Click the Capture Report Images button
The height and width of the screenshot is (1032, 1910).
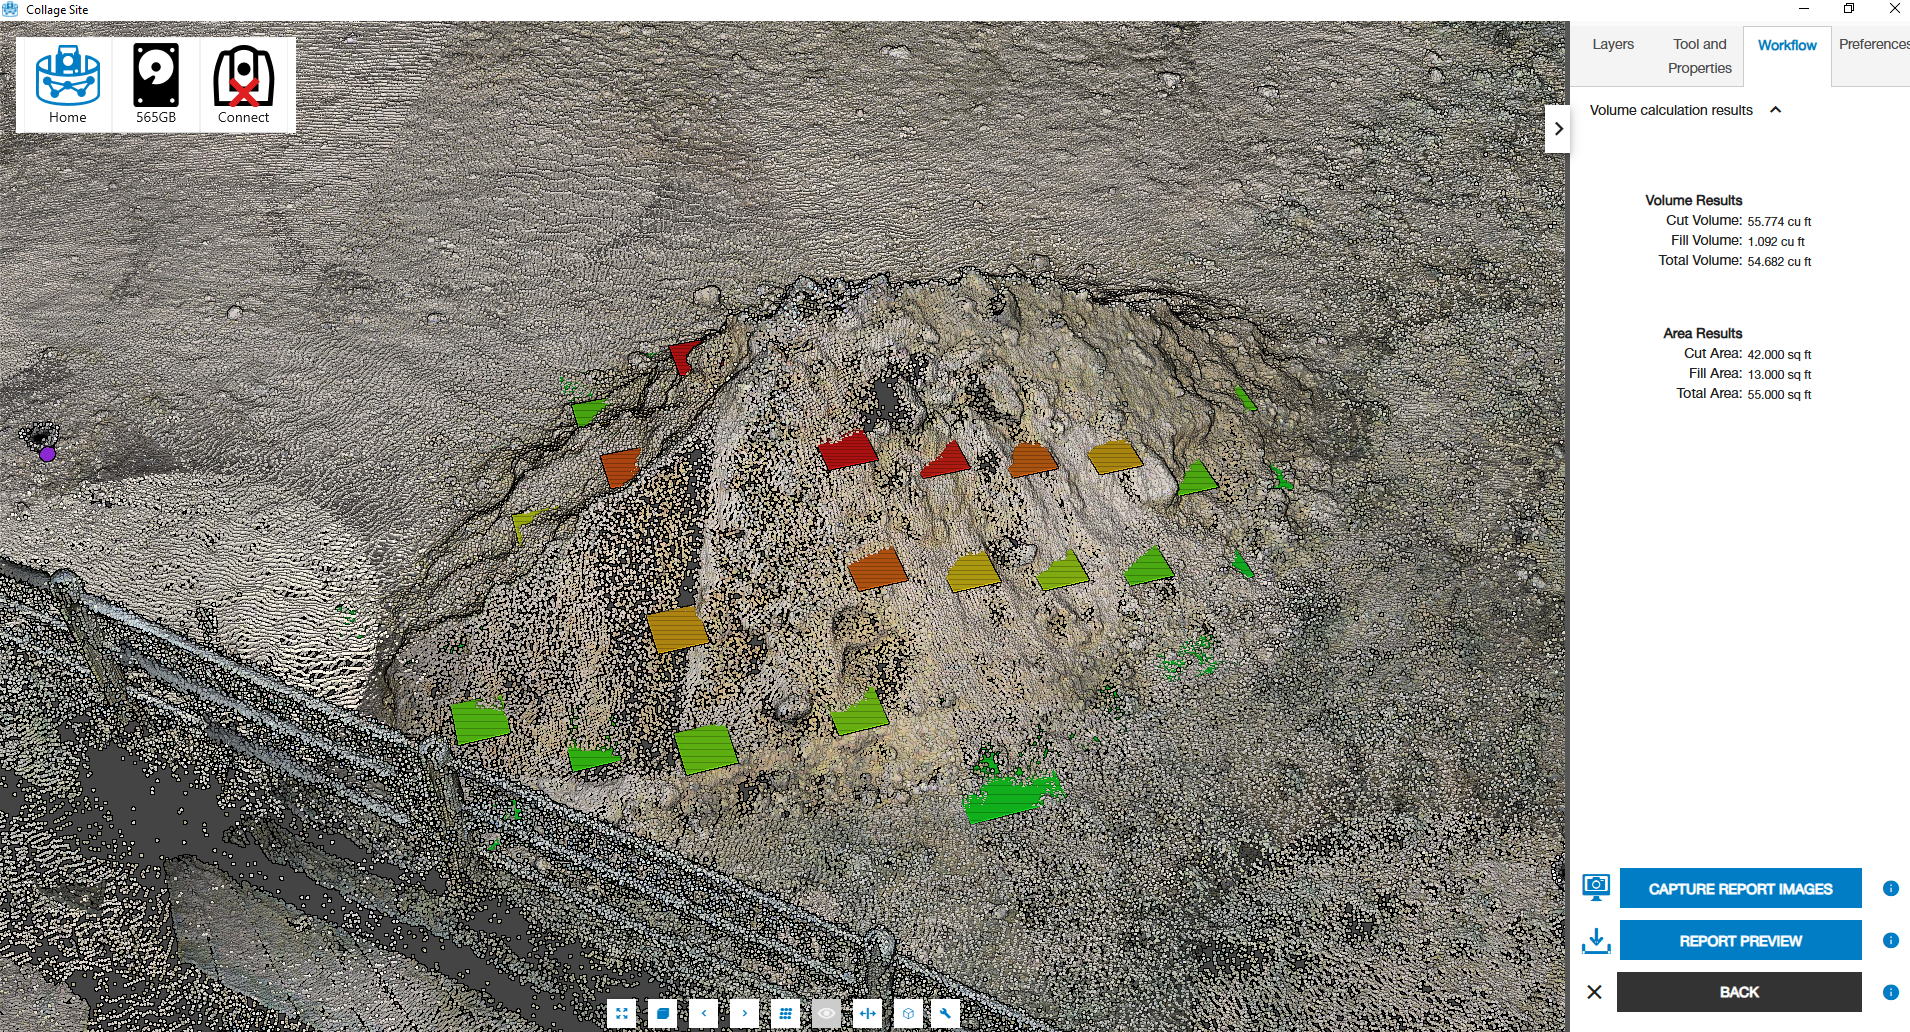(1740, 888)
